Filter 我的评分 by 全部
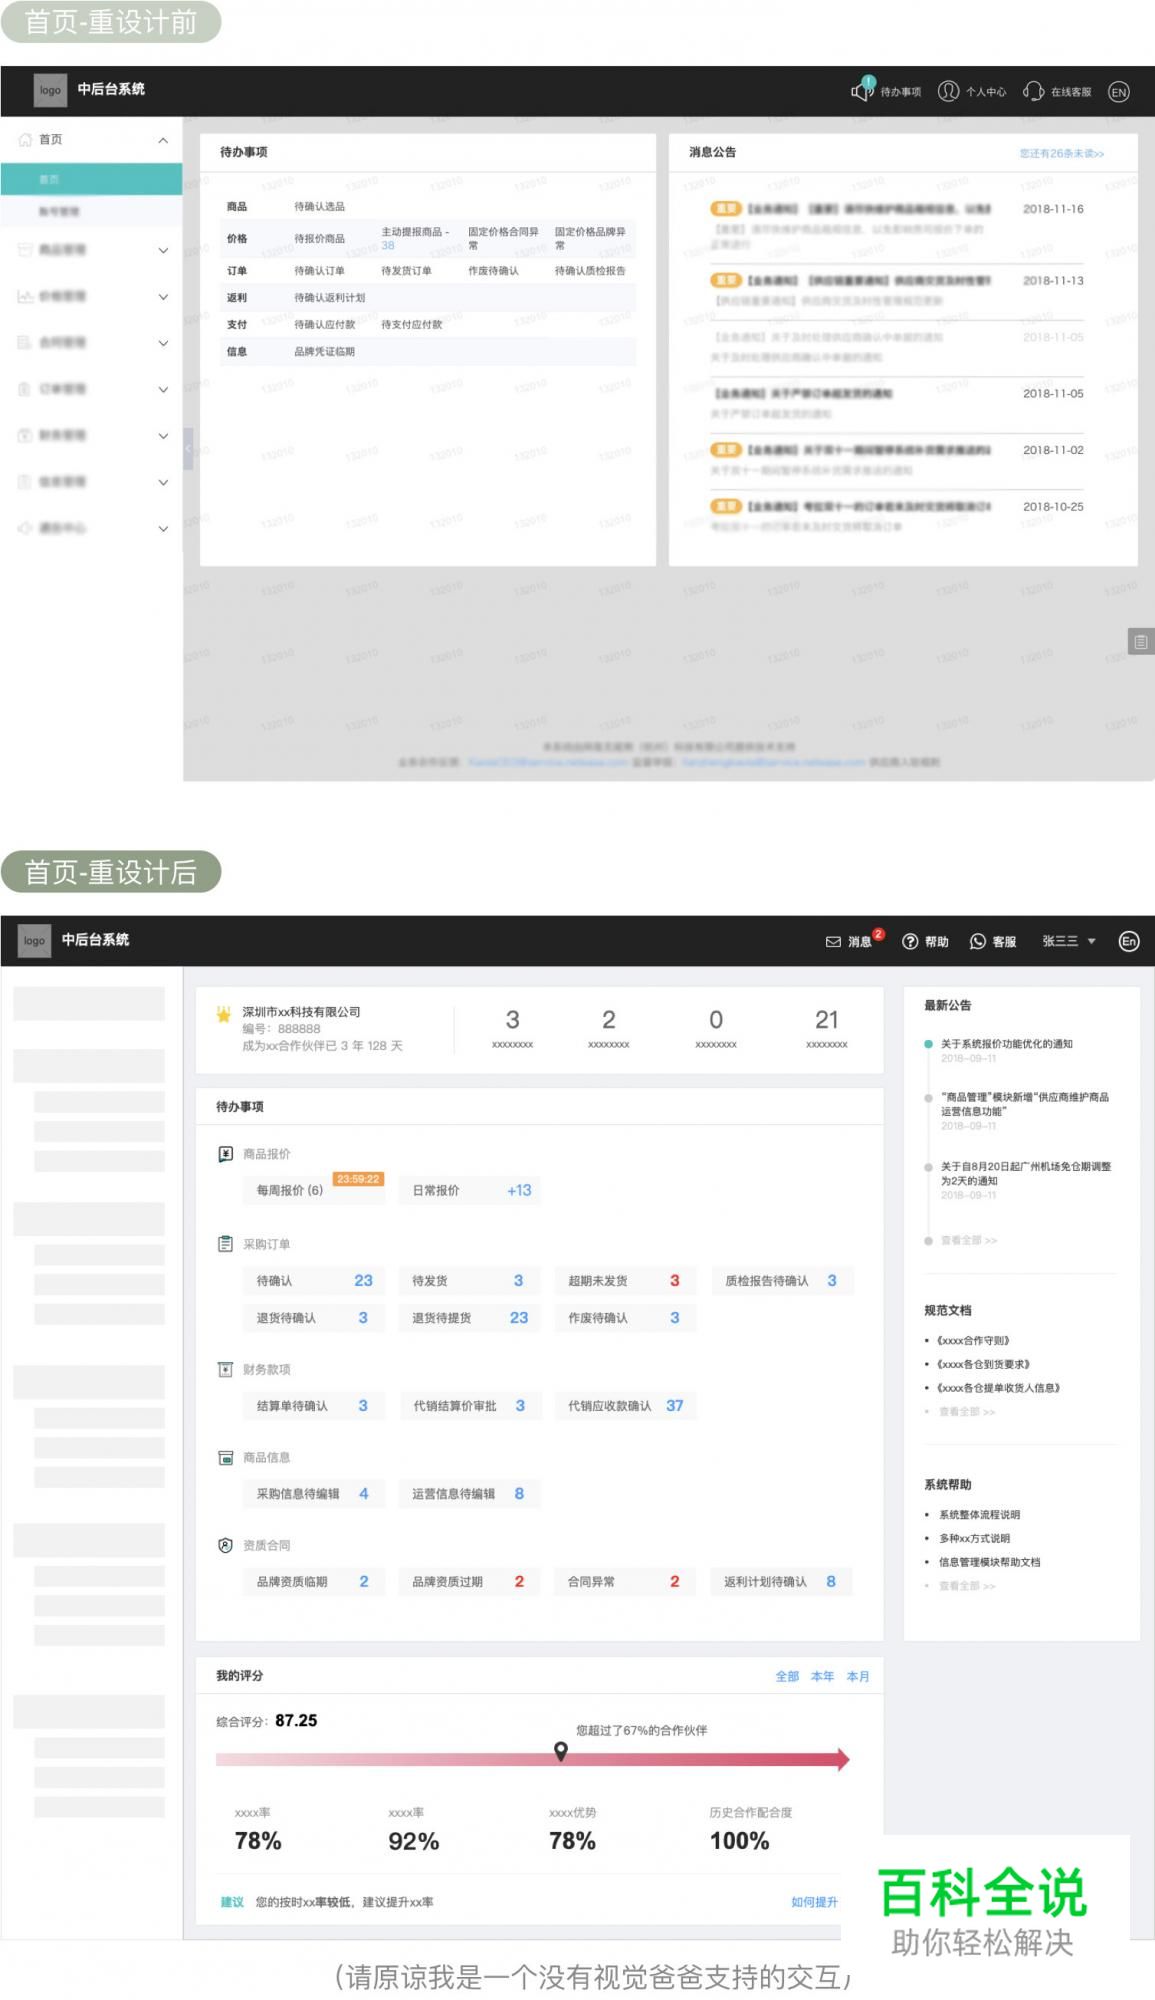 tap(787, 1676)
